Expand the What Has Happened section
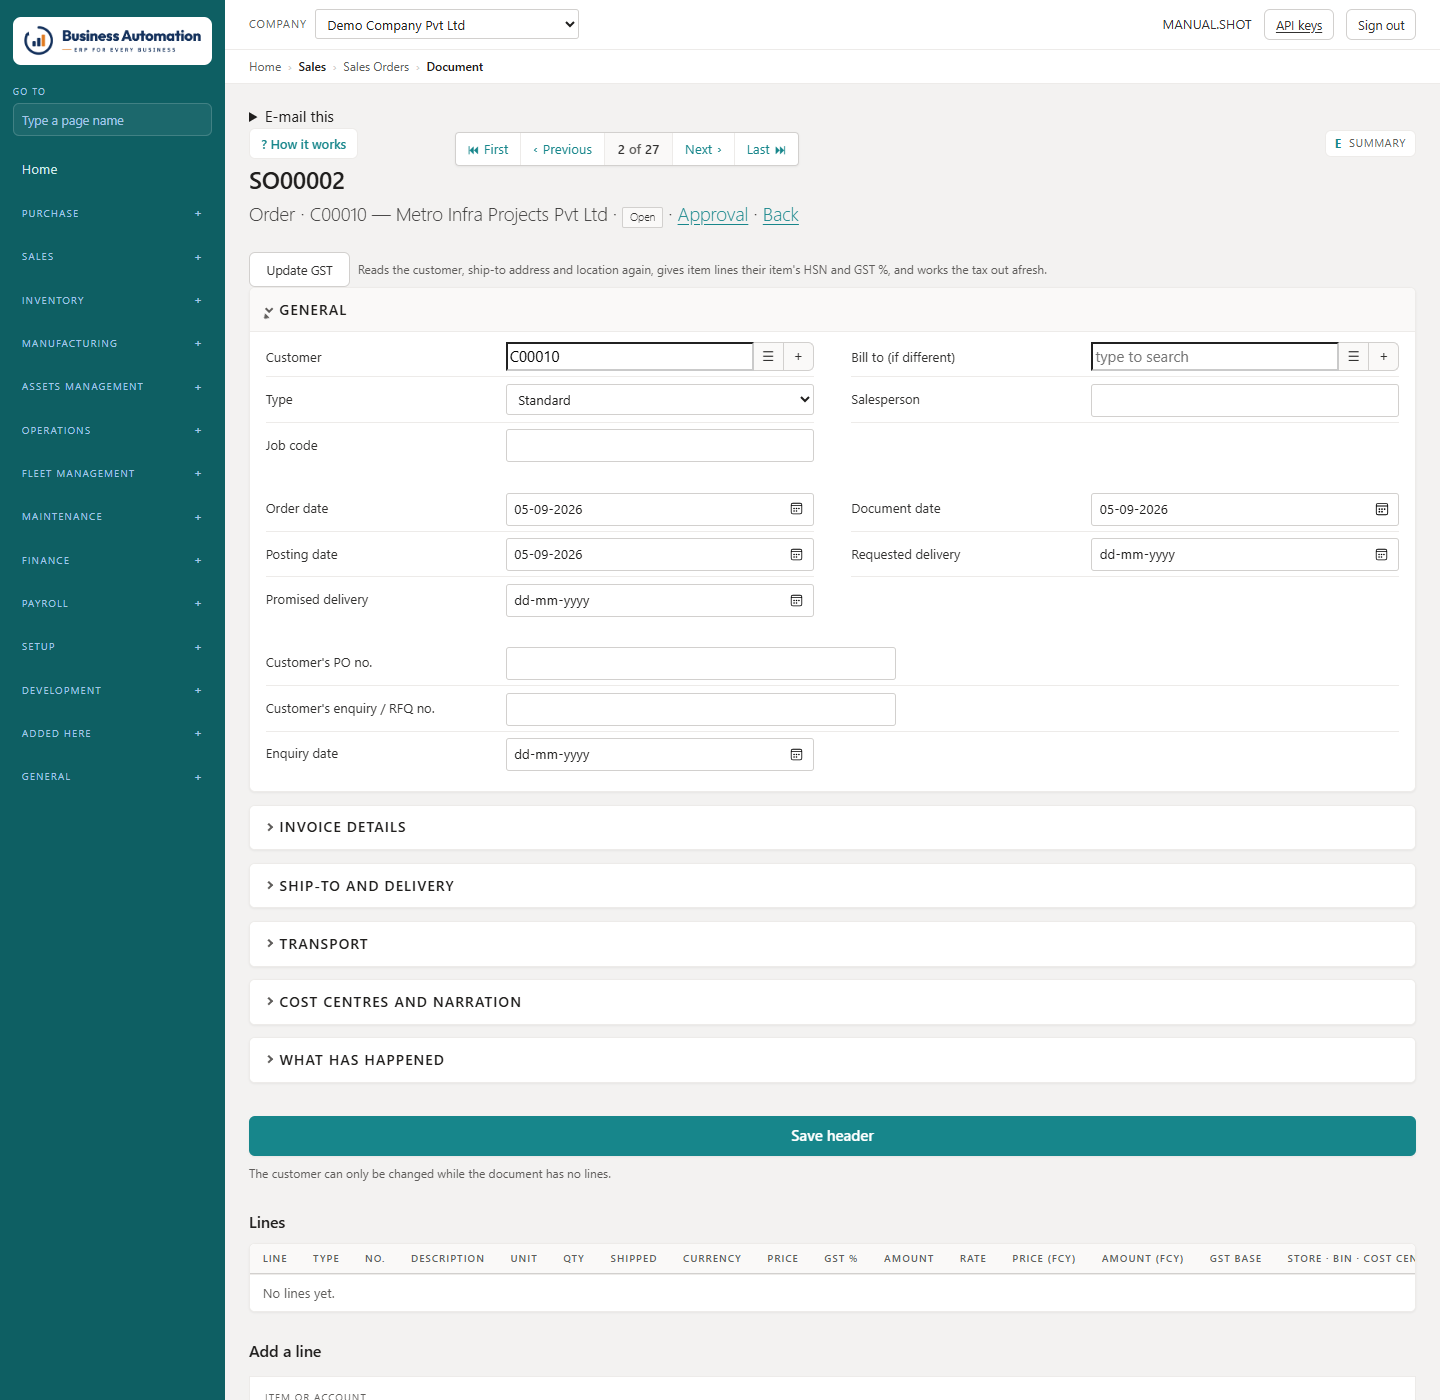This screenshot has width=1440, height=1400. click(832, 1060)
